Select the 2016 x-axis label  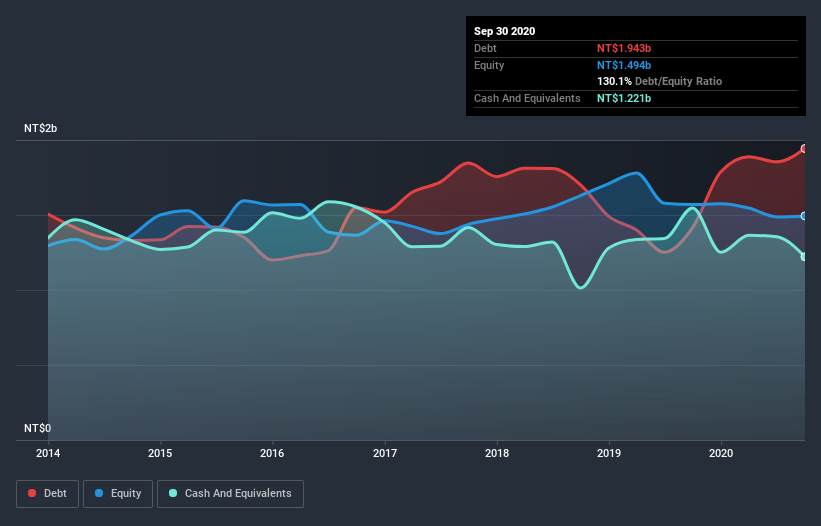[272, 453]
